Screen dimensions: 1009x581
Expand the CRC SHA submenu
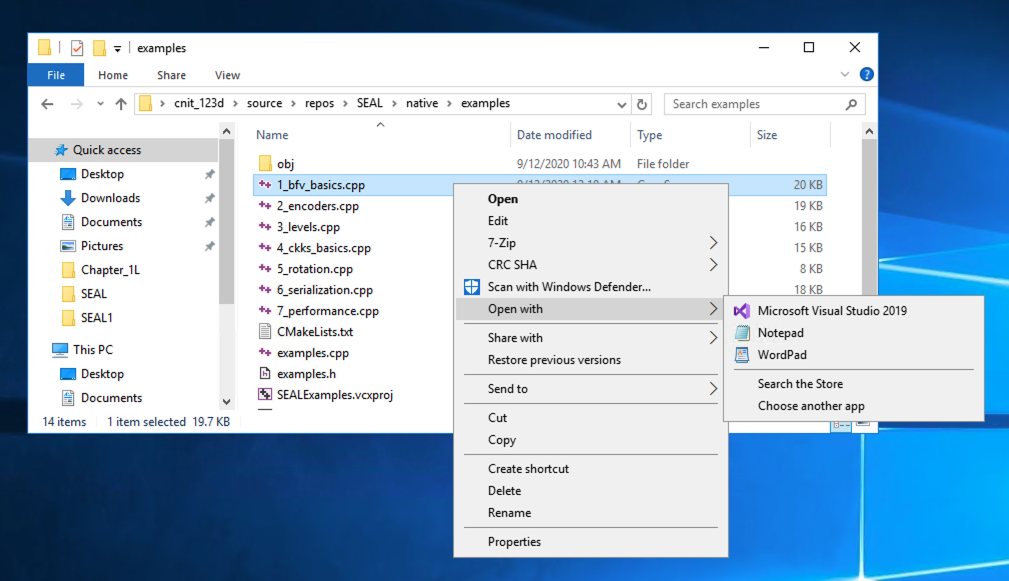click(713, 265)
